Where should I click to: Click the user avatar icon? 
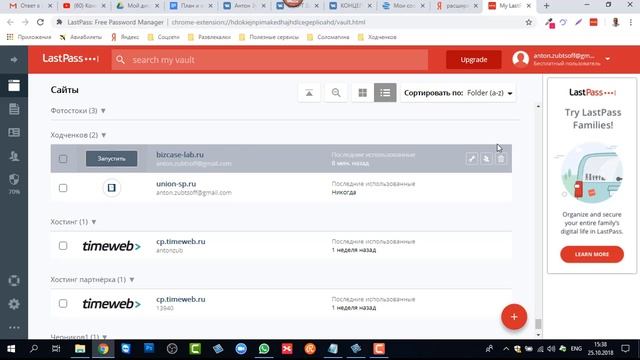pos(520,59)
